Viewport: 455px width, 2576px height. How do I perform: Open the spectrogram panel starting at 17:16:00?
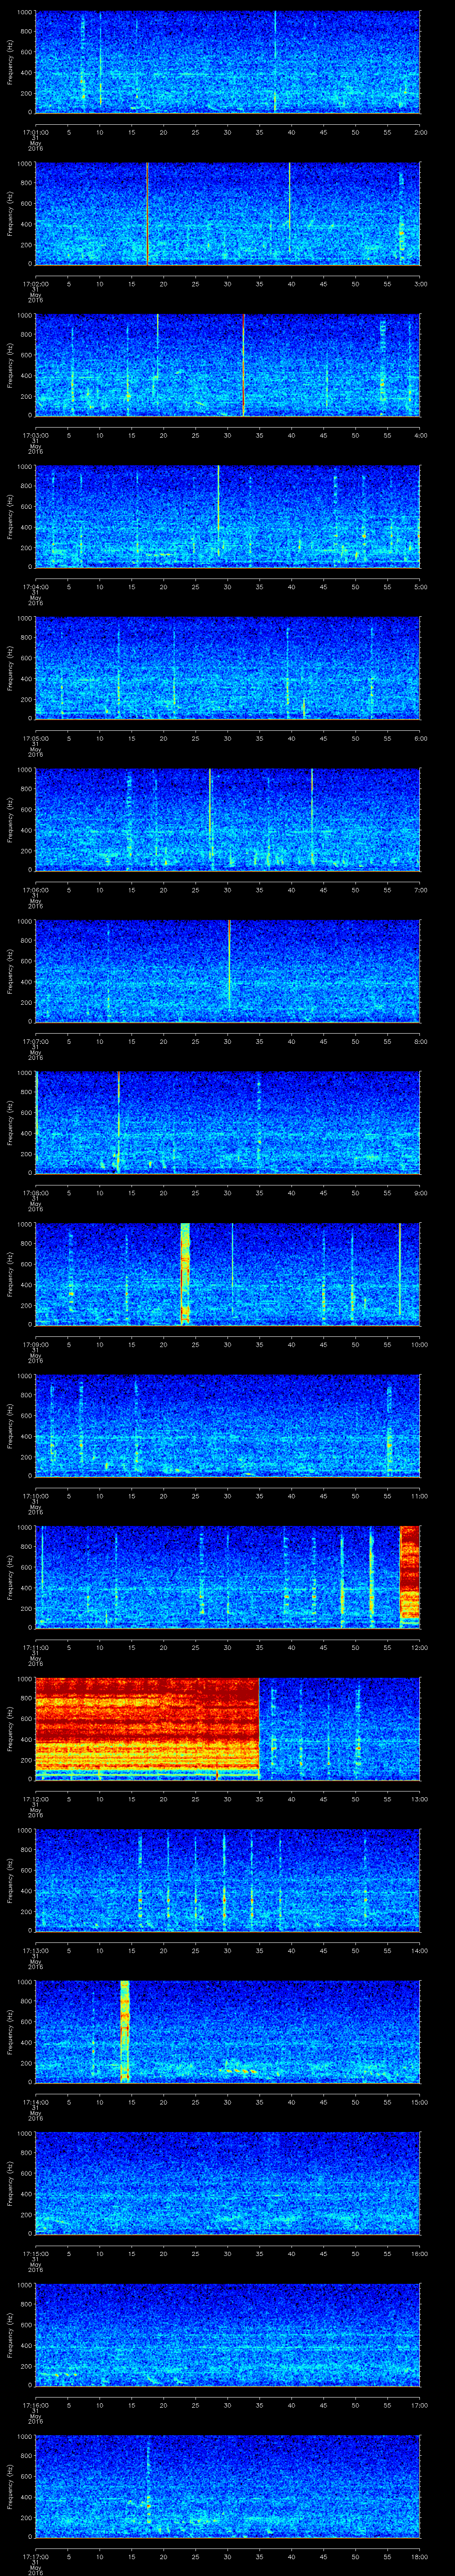[x=227, y=2334]
